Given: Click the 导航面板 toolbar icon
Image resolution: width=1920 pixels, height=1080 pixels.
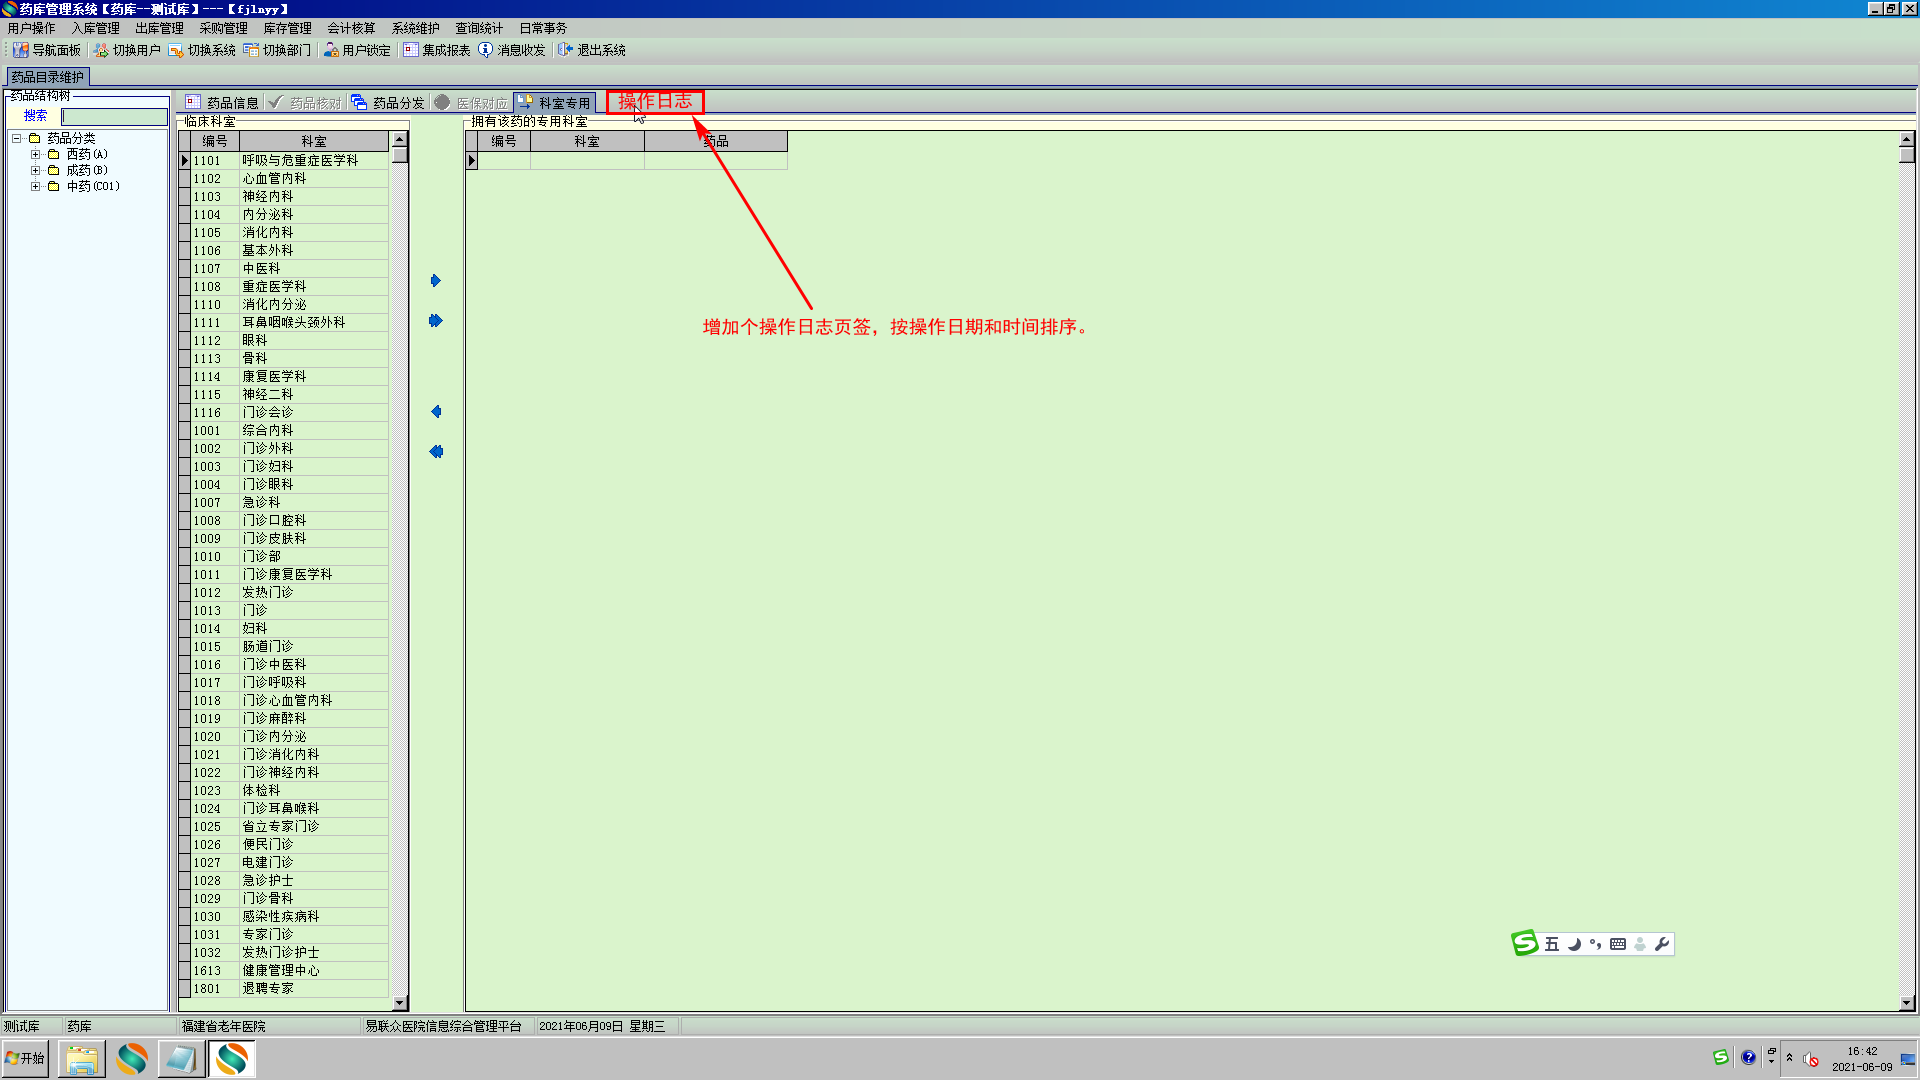Looking at the screenshot, I should click(x=21, y=50).
